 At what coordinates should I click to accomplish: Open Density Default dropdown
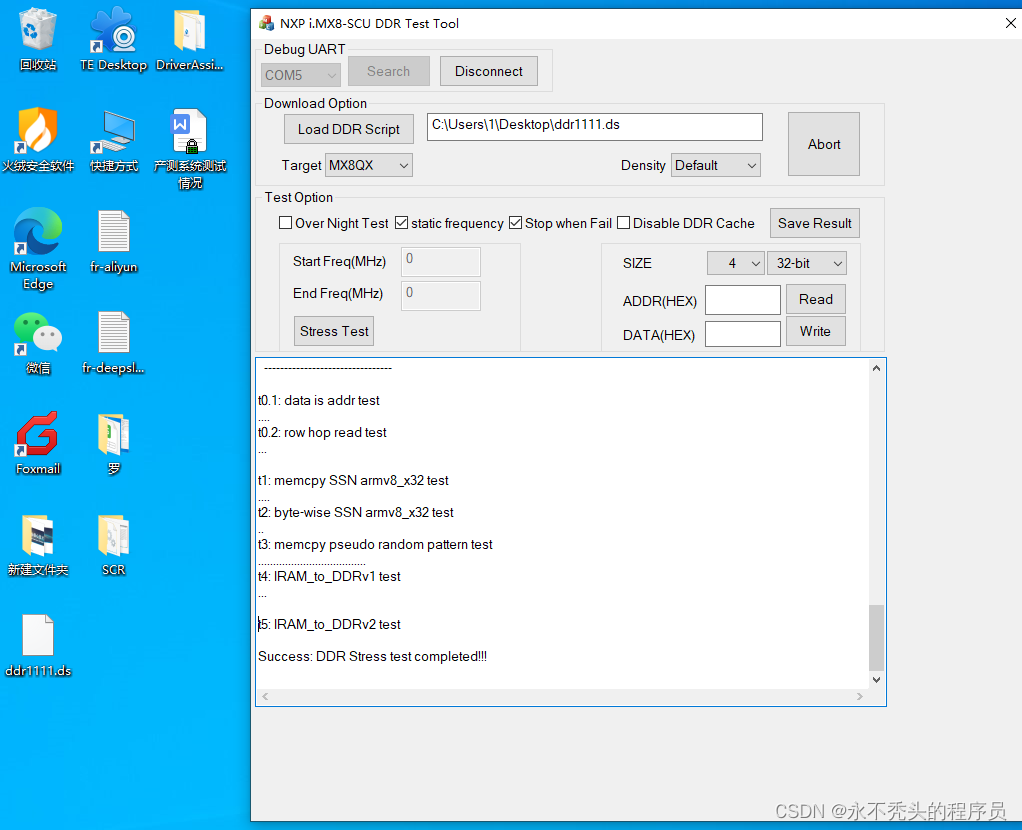[716, 166]
